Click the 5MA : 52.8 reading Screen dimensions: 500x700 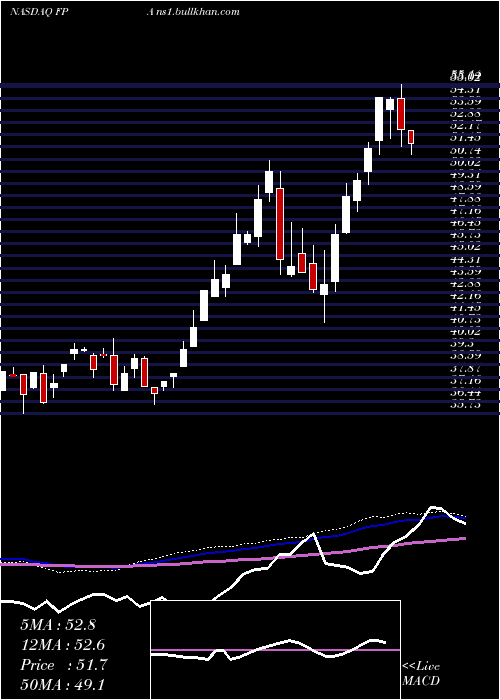click(x=58, y=625)
